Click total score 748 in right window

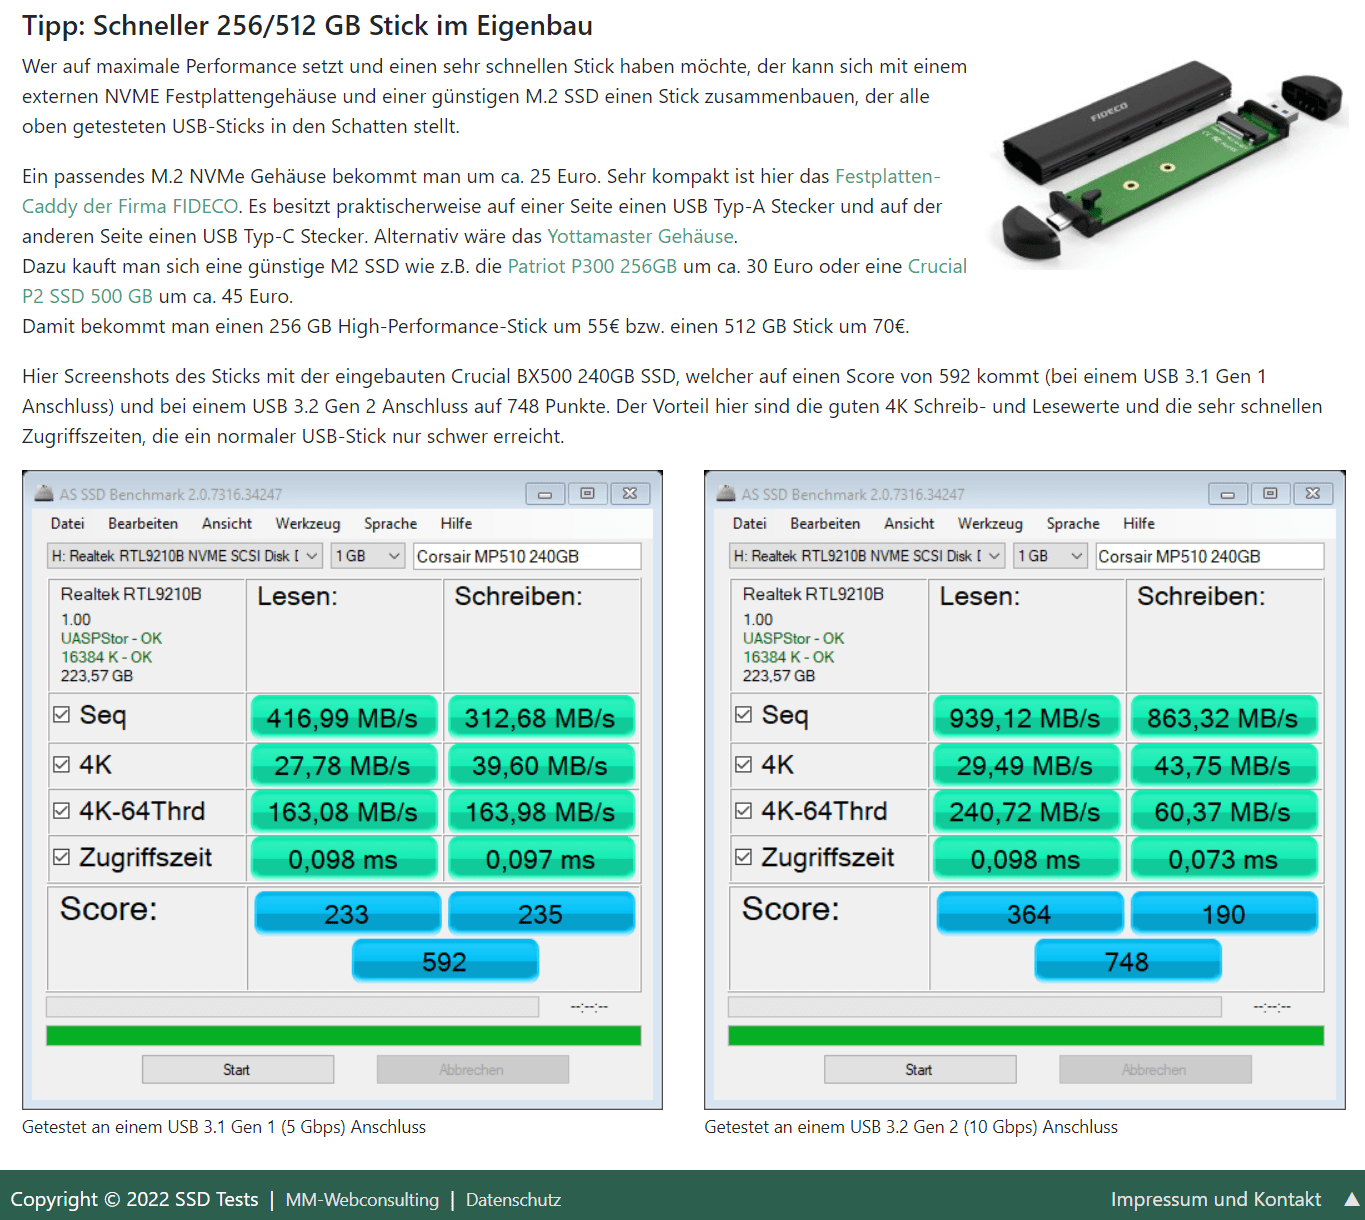coord(1127,961)
